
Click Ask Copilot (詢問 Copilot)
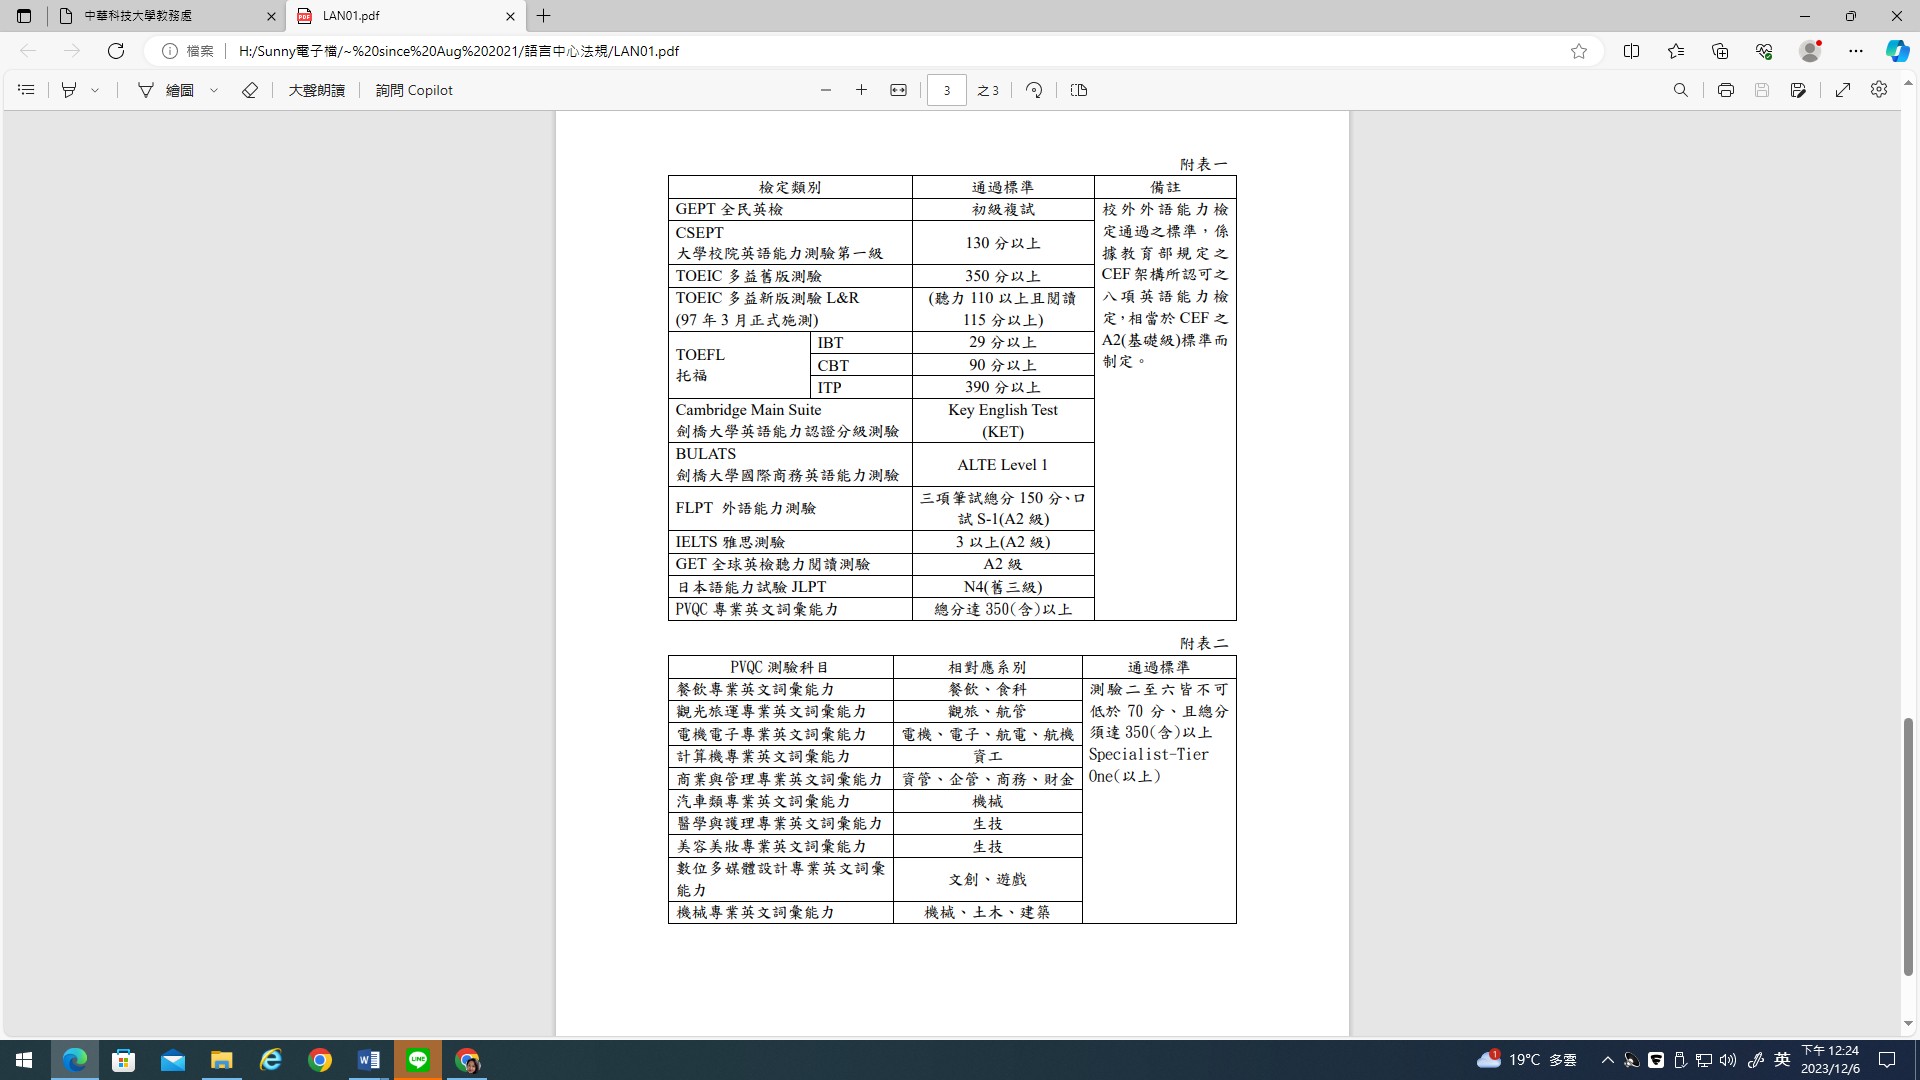point(414,90)
